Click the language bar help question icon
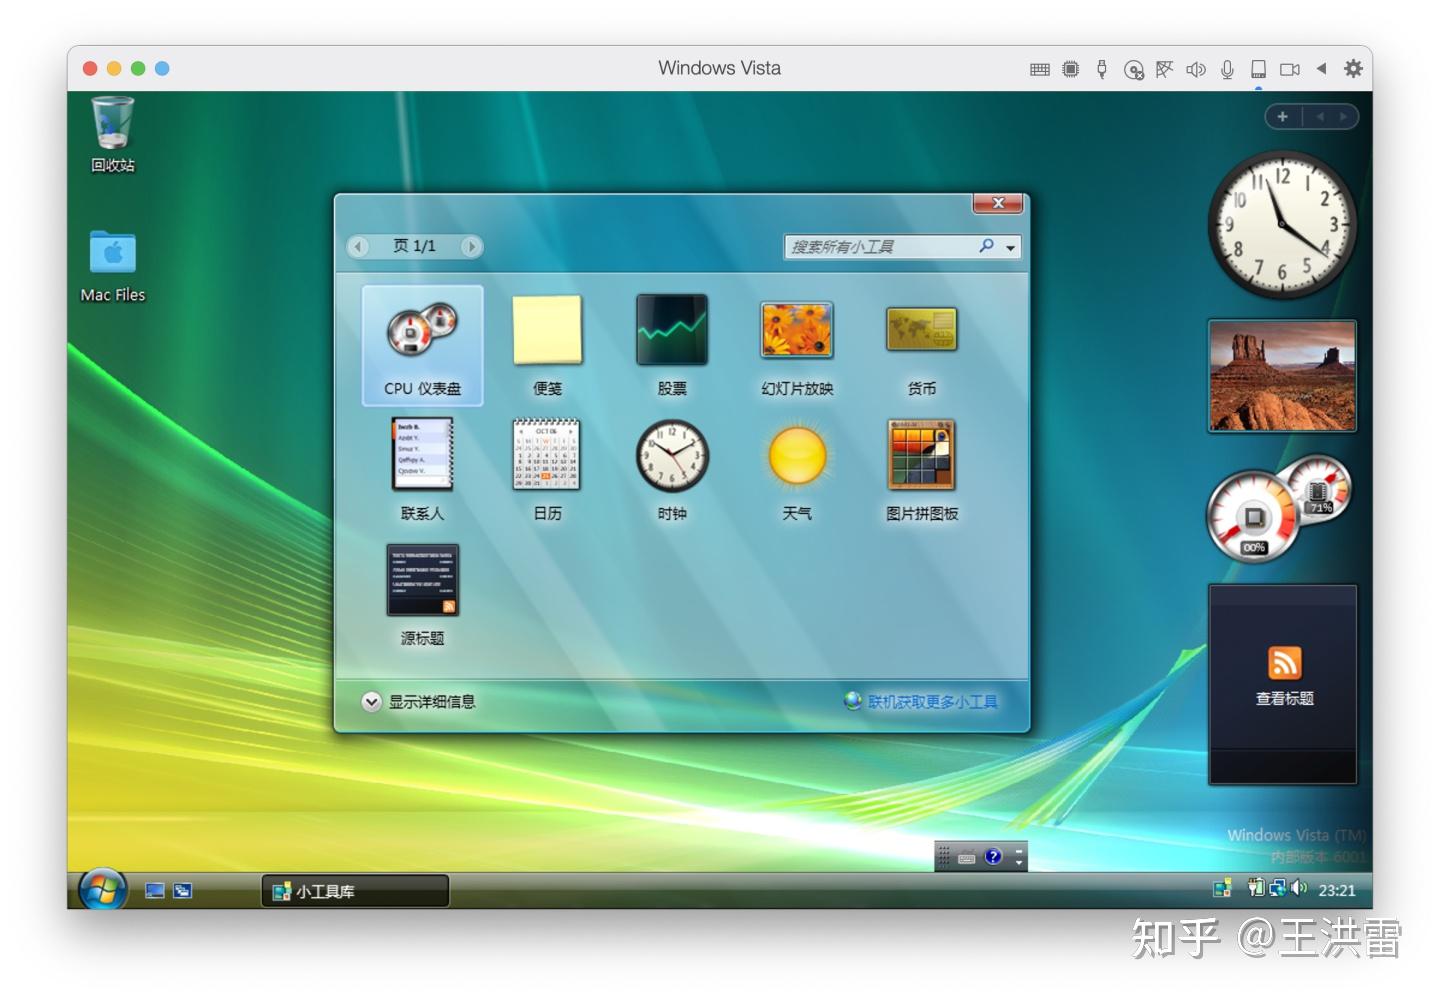The image size is (1440, 998). click(992, 856)
